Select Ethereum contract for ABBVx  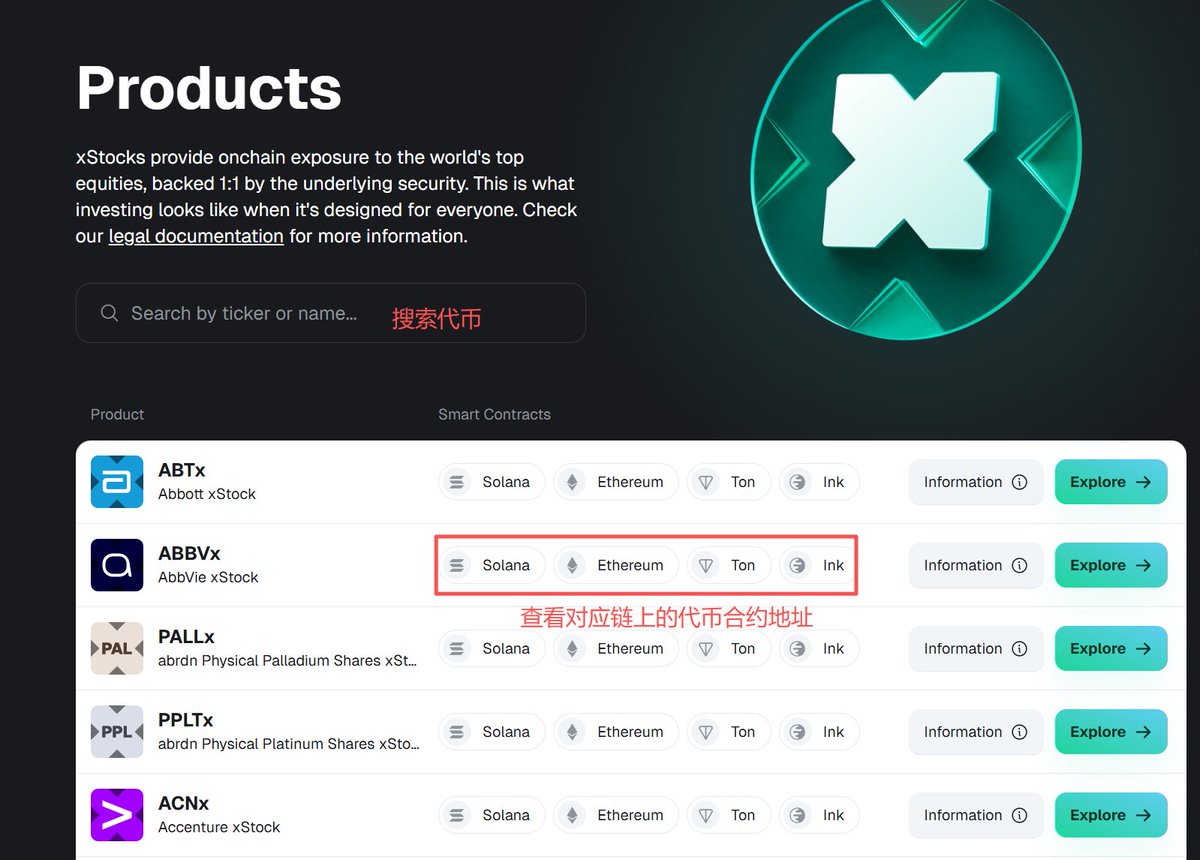coord(616,565)
